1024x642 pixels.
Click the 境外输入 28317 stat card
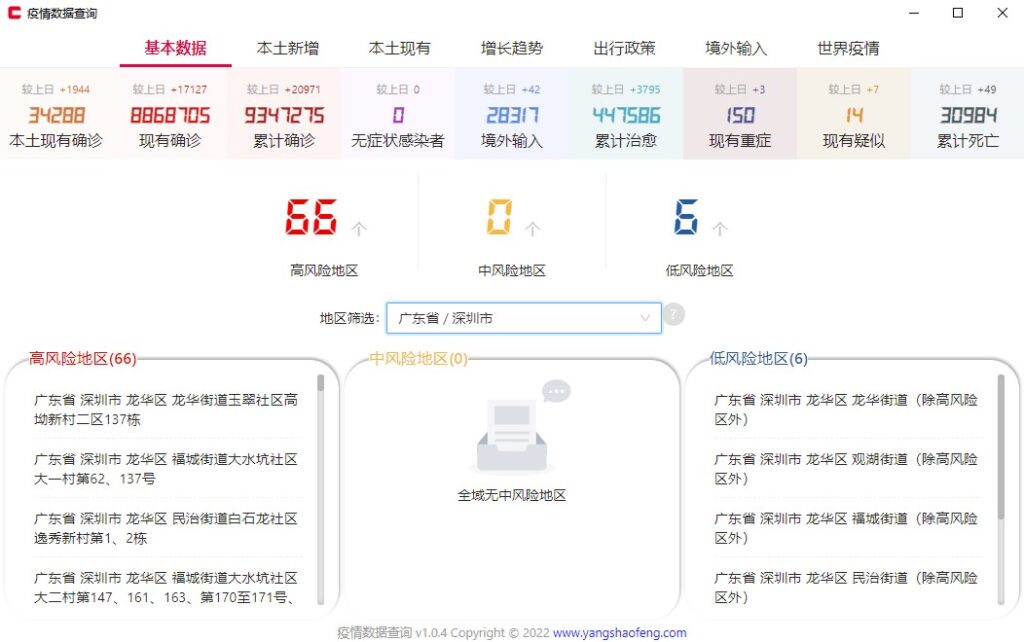pyautogui.click(x=512, y=114)
